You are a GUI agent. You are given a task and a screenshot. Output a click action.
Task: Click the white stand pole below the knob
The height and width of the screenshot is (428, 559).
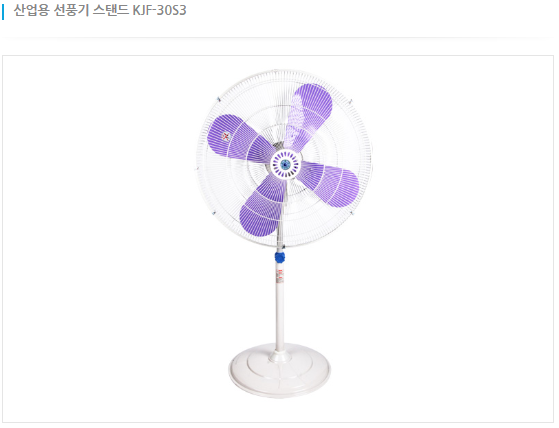click(x=280, y=306)
